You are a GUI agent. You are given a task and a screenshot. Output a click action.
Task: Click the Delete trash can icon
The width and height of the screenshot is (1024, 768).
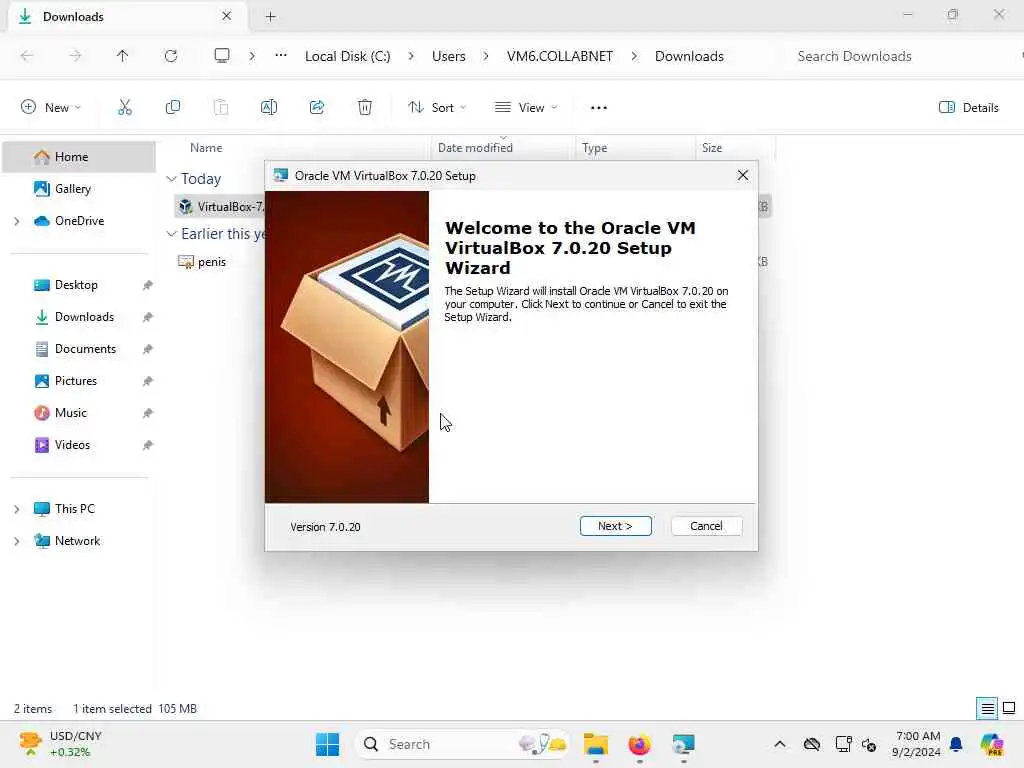[365, 107]
